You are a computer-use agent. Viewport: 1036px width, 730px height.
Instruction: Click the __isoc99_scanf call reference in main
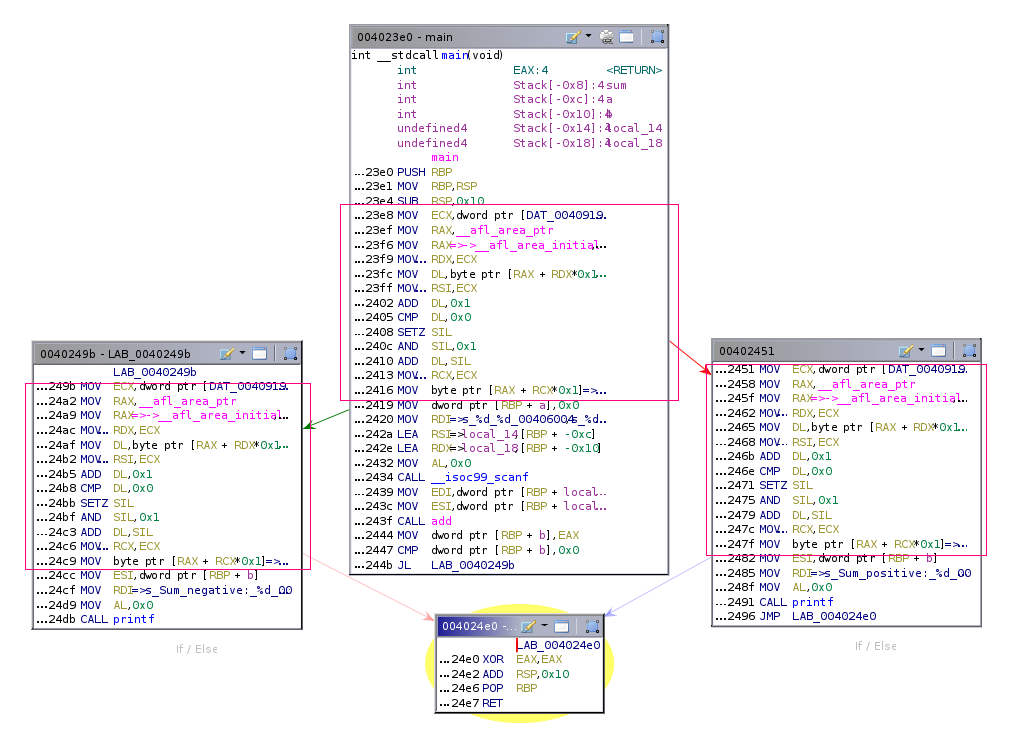click(x=478, y=477)
